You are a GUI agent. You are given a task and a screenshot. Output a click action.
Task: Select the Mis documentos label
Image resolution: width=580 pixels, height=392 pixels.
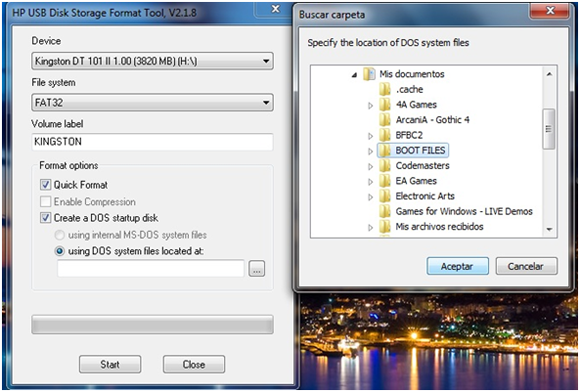pyautogui.click(x=412, y=74)
